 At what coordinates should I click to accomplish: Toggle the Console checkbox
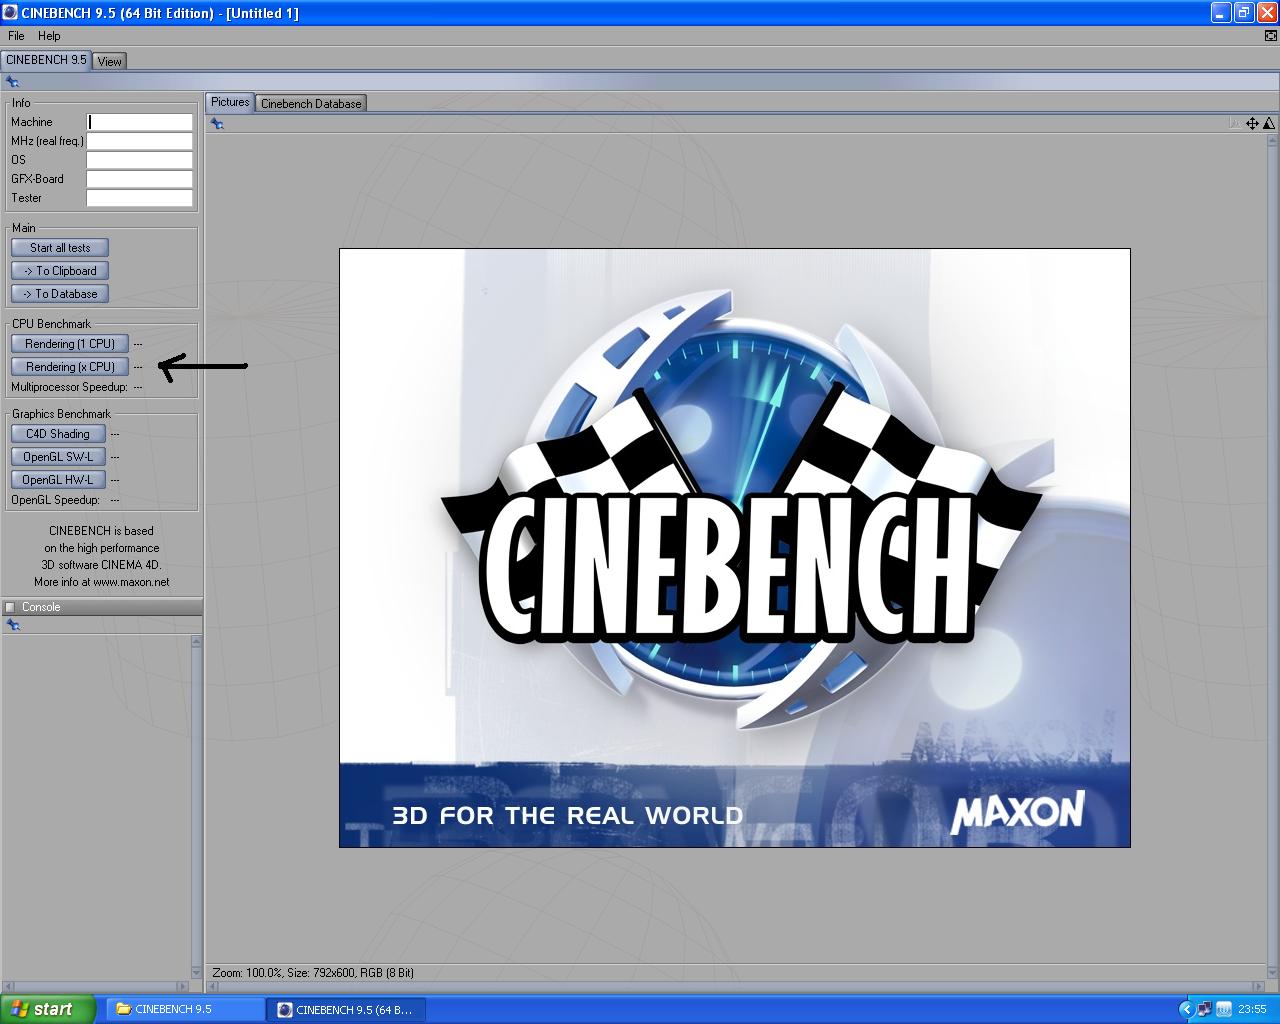(x=10, y=607)
